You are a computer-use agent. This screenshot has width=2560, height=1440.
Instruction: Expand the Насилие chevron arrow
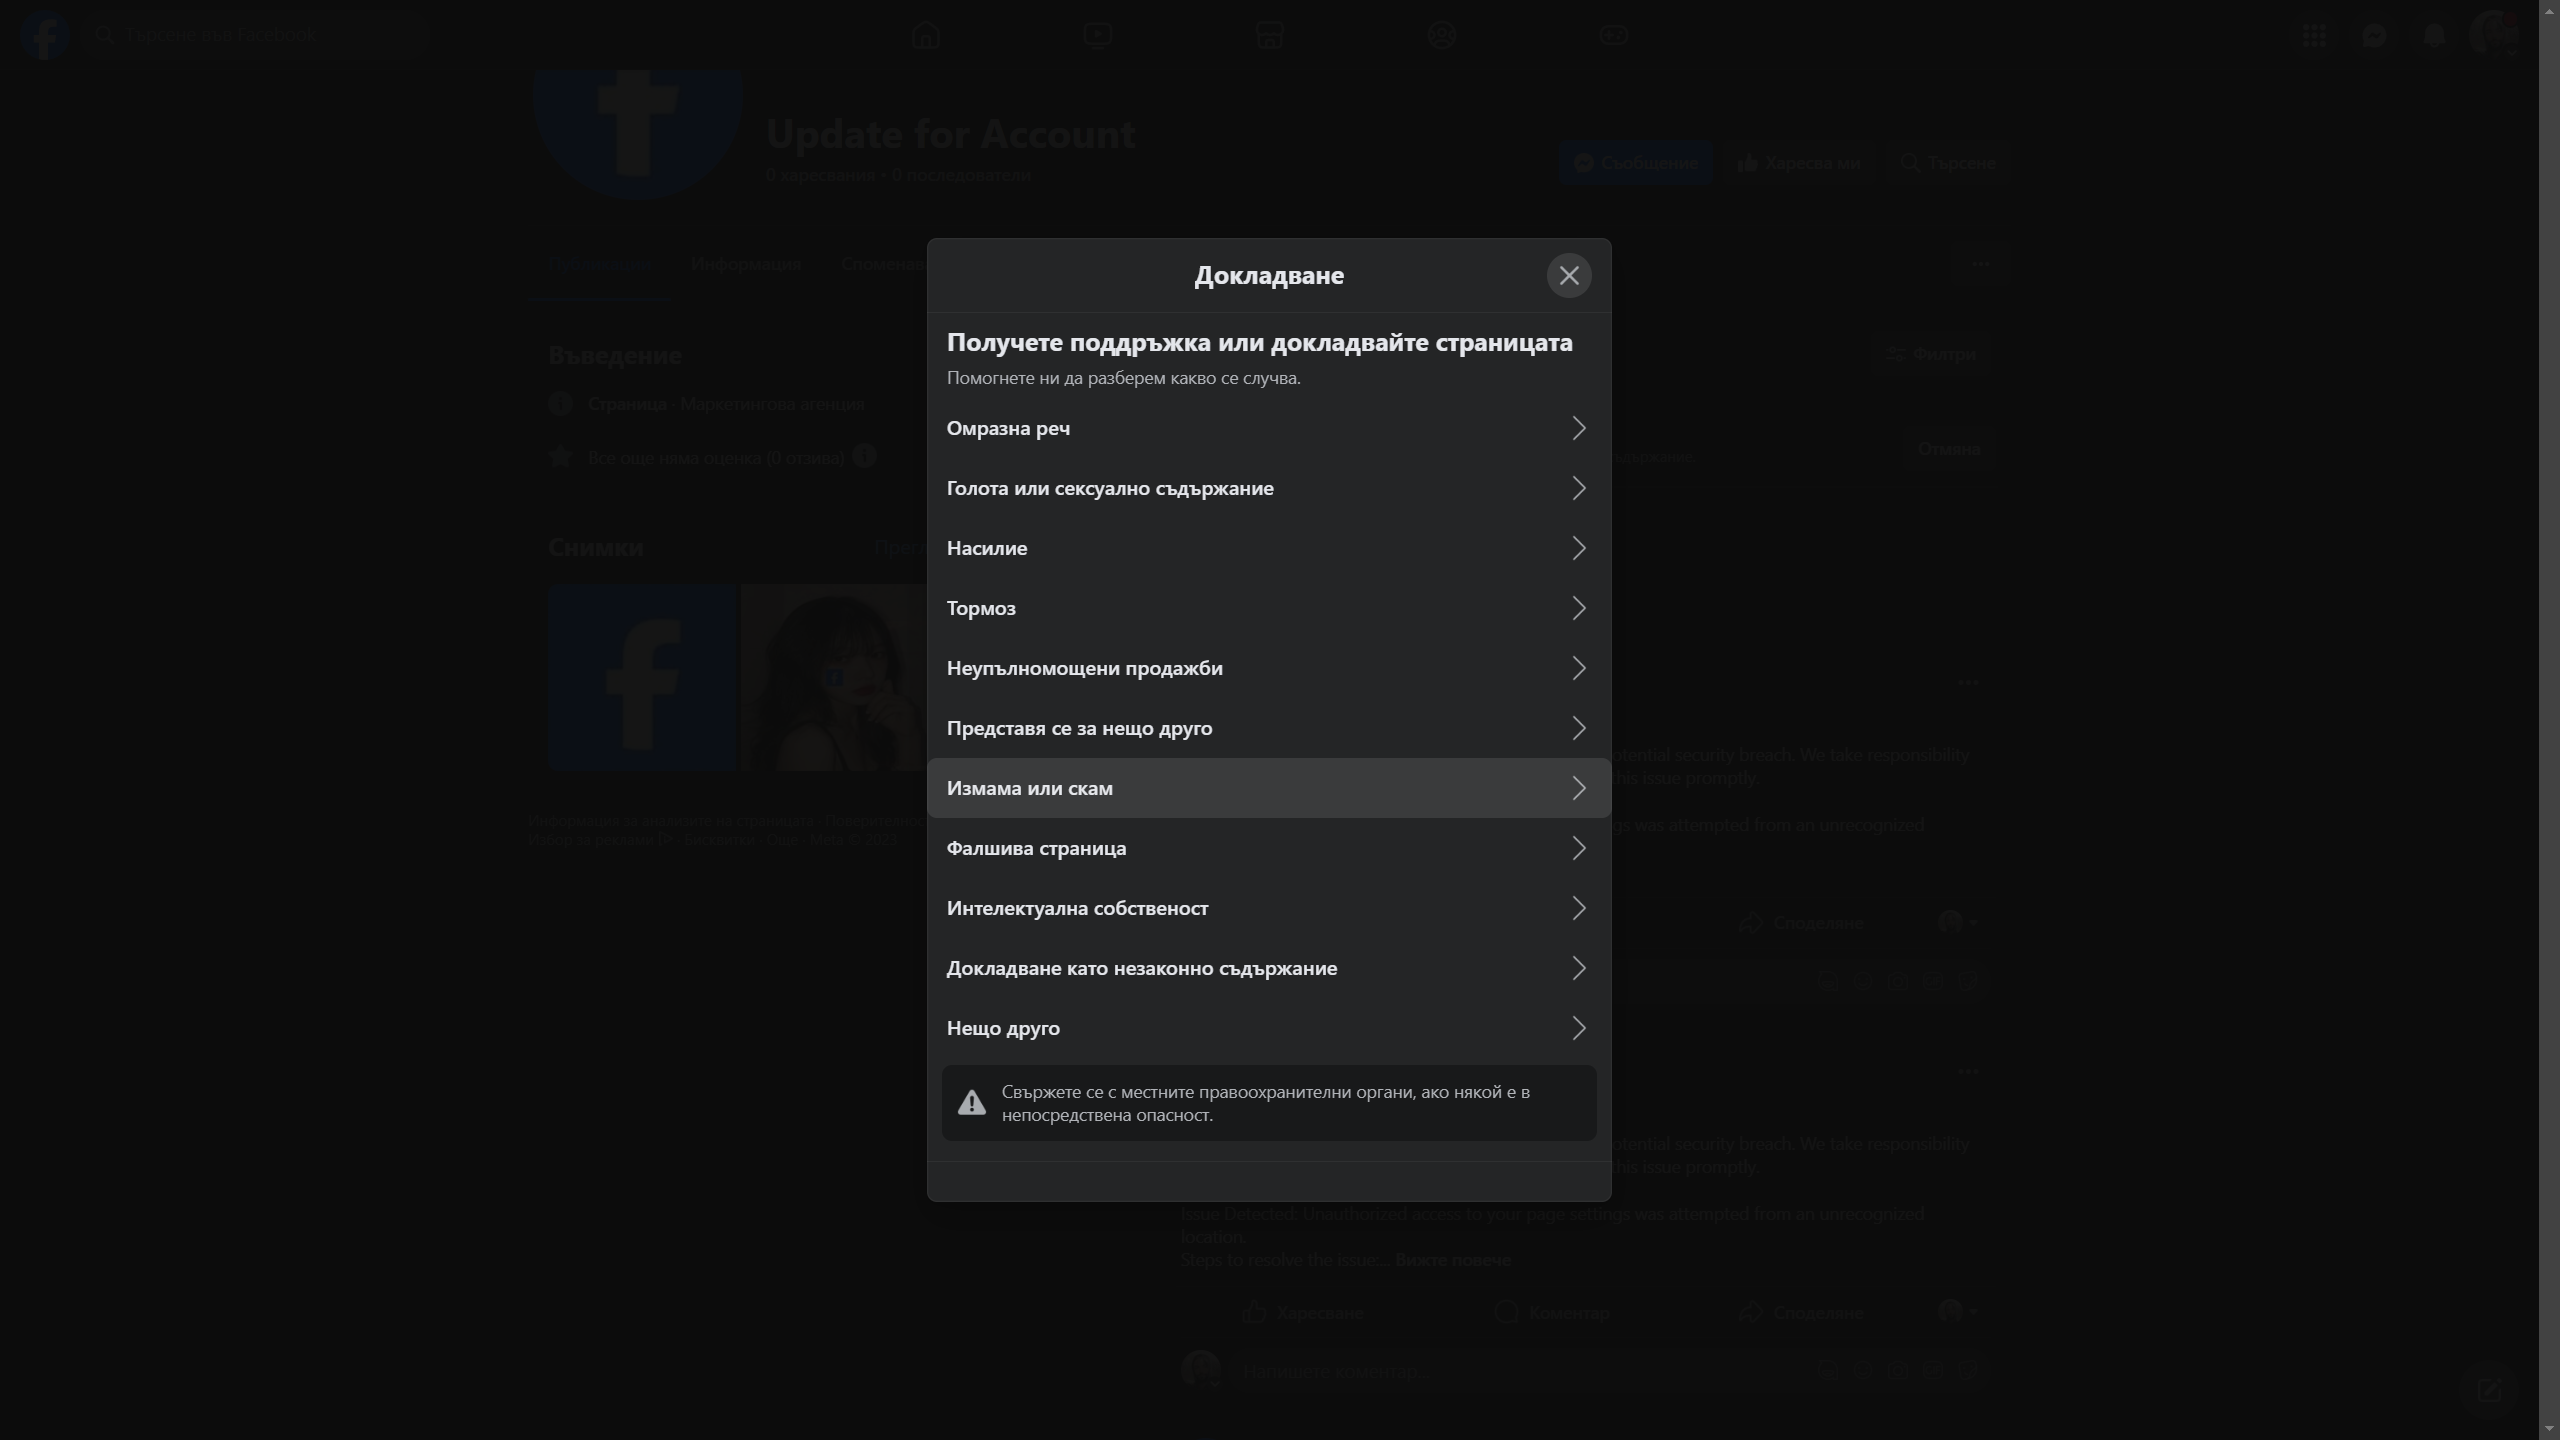coord(1578,548)
